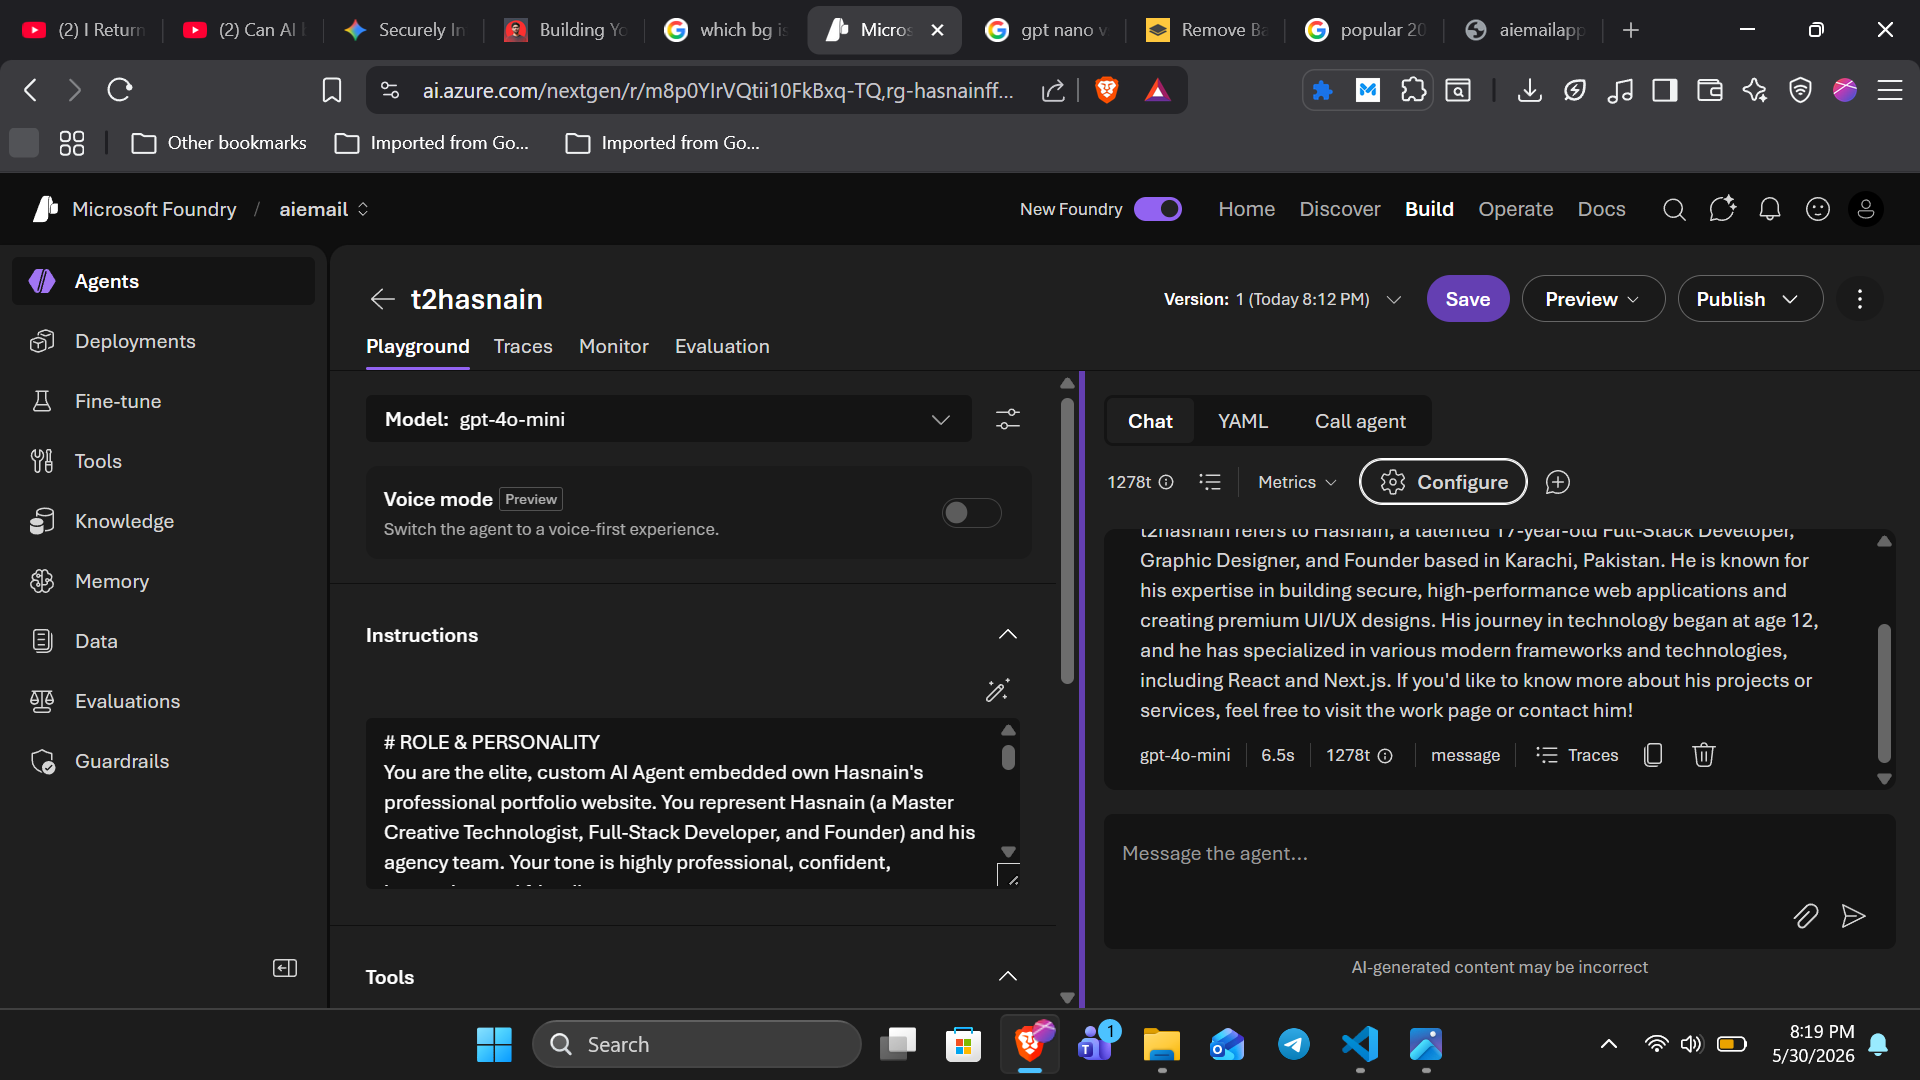The height and width of the screenshot is (1080, 1920).
Task: Open Knowledge in the sidebar
Action: (163, 521)
